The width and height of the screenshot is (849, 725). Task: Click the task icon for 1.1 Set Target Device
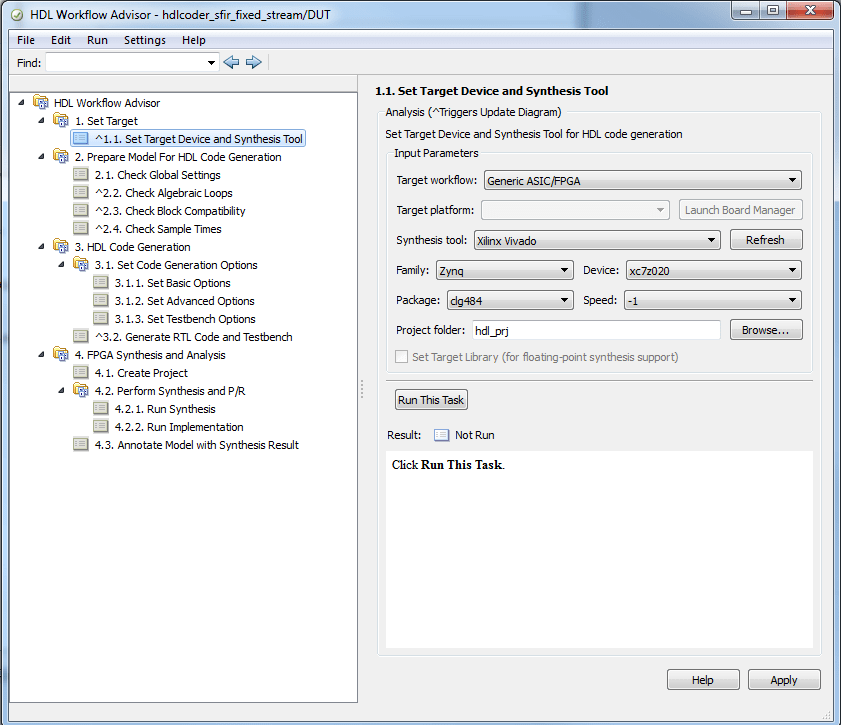pyautogui.click(x=81, y=139)
